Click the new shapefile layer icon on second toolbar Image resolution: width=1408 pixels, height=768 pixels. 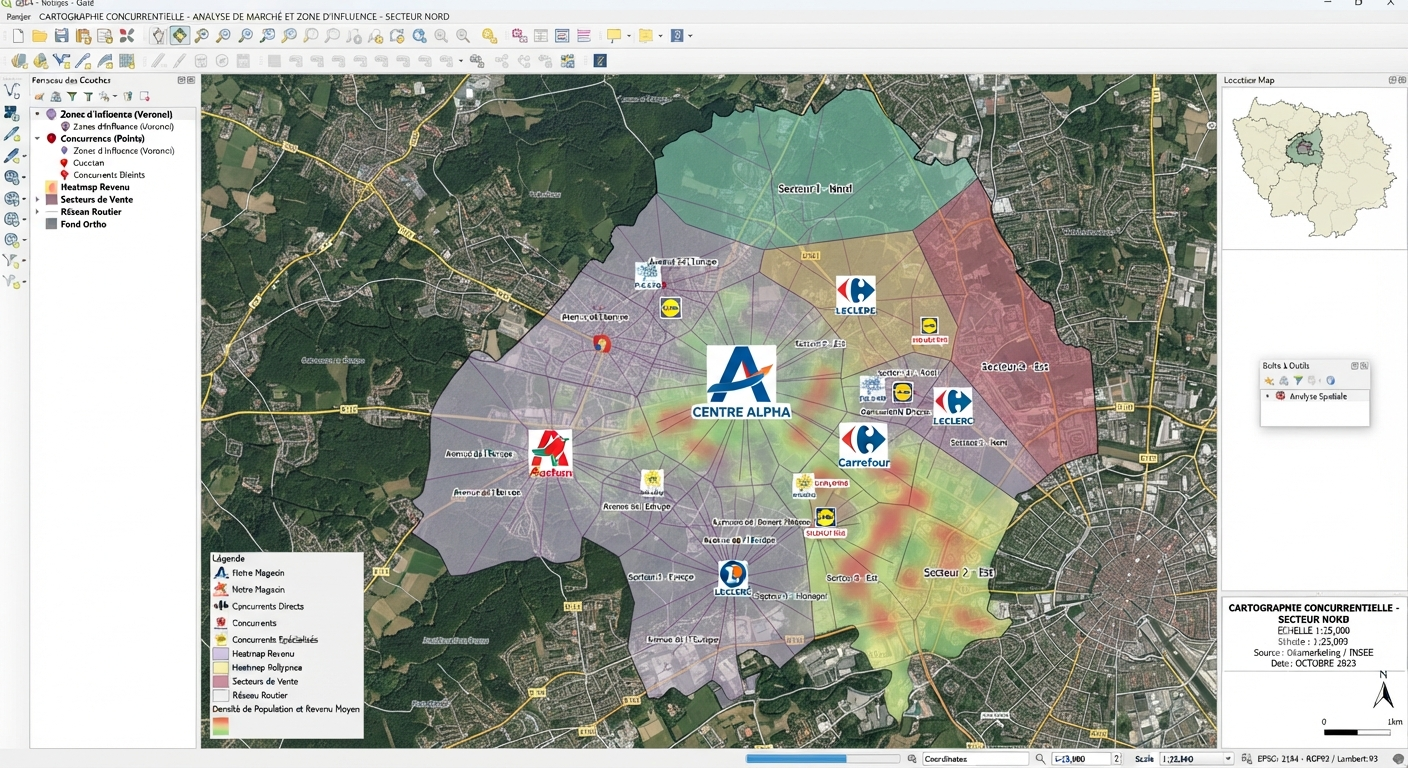click(x=61, y=61)
